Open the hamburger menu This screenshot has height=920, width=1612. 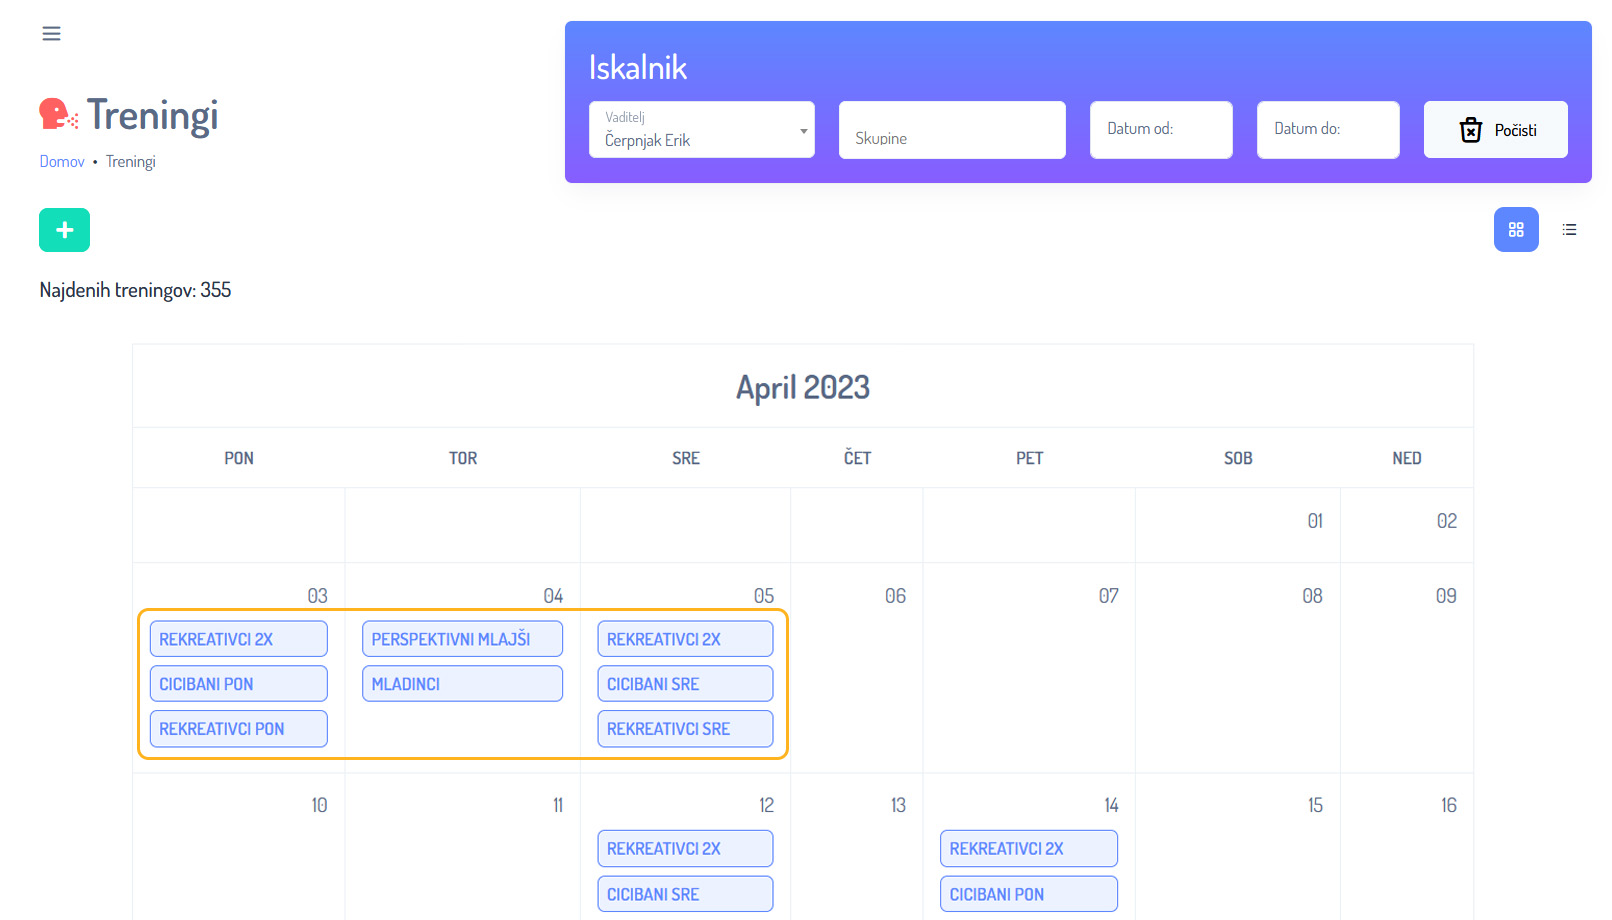coord(51,34)
